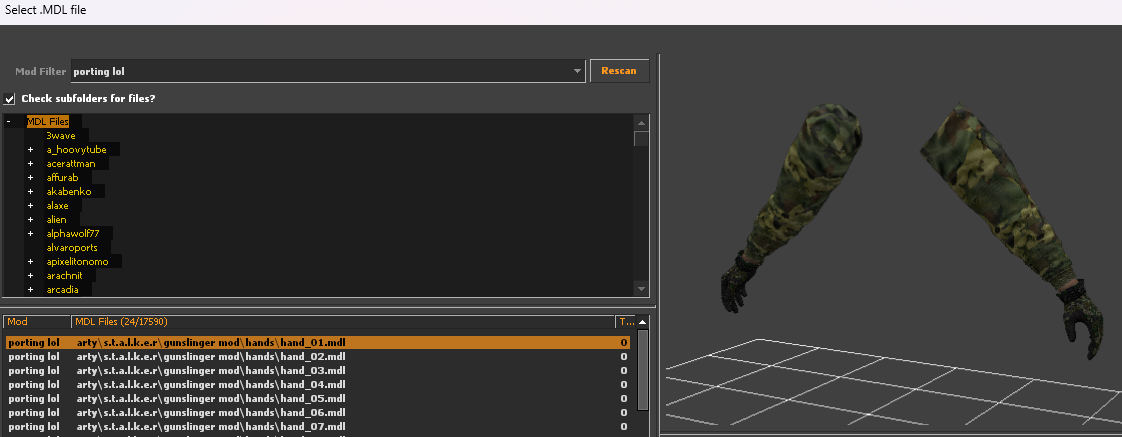The height and width of the screenshot is (437, 1122).
Task: Select the alaxe tree item
Action: 57,206
